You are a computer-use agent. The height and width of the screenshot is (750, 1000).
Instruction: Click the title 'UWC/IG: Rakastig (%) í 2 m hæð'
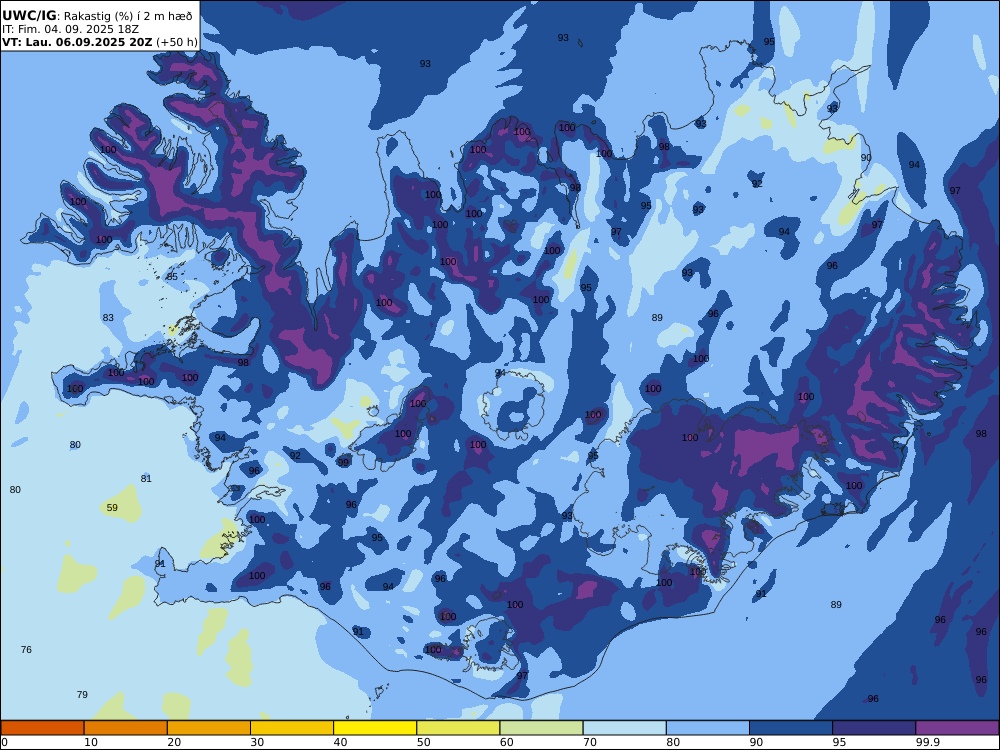pyautogui.click(x=97, y=16)
